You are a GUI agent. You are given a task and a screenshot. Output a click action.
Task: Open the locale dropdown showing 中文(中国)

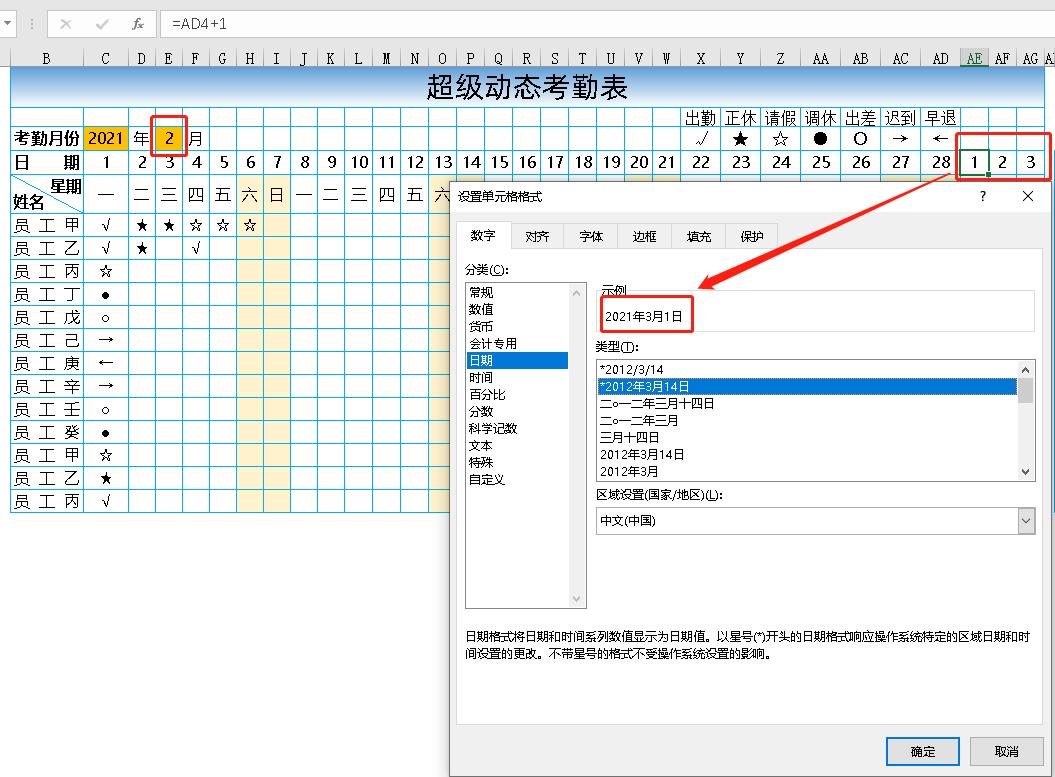1026,519
